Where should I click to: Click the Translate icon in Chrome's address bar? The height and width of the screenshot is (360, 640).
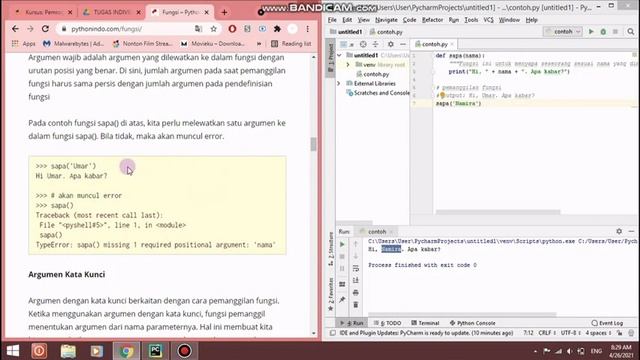pos(198,29)
